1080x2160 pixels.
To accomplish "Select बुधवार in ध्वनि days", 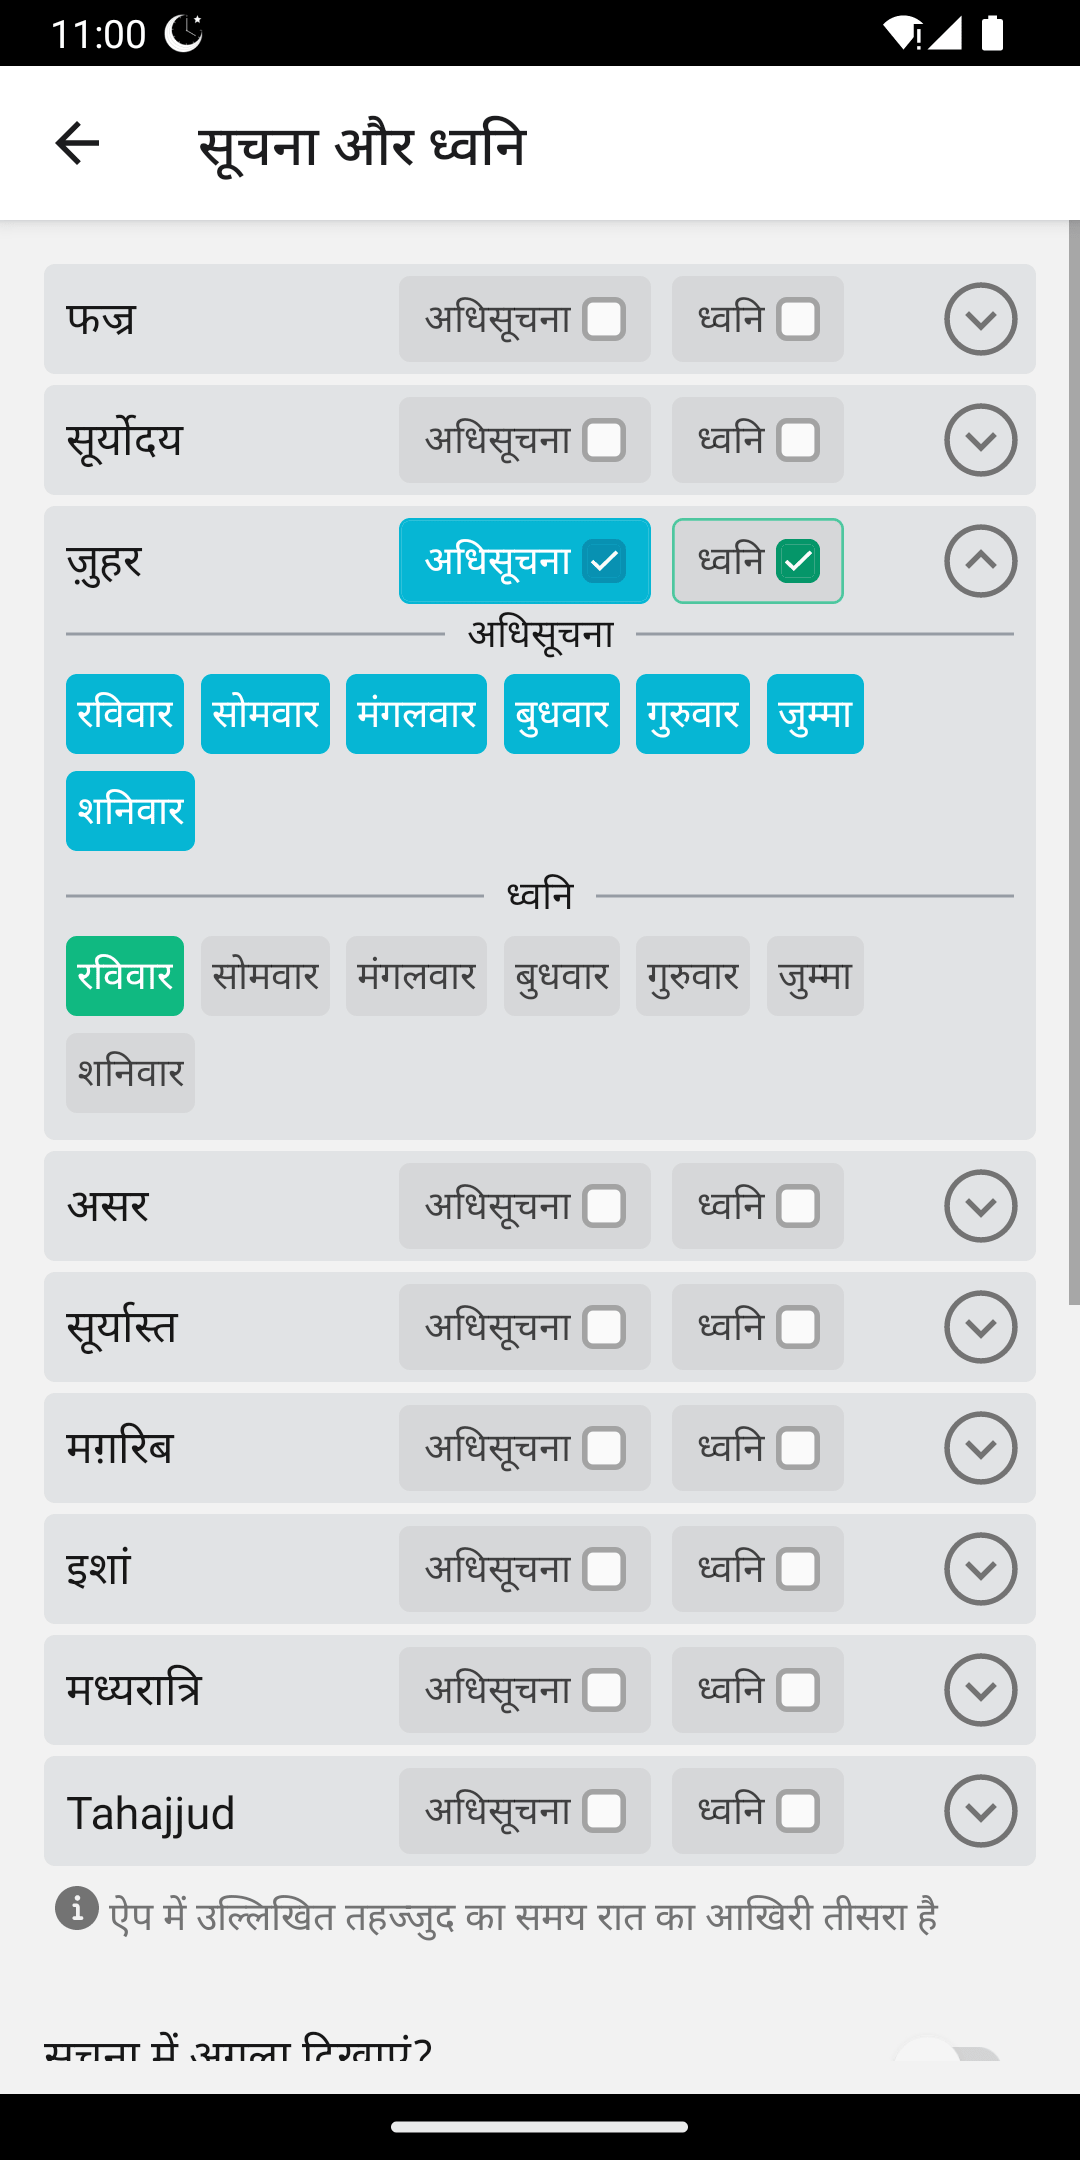I will tap(561, 976).
